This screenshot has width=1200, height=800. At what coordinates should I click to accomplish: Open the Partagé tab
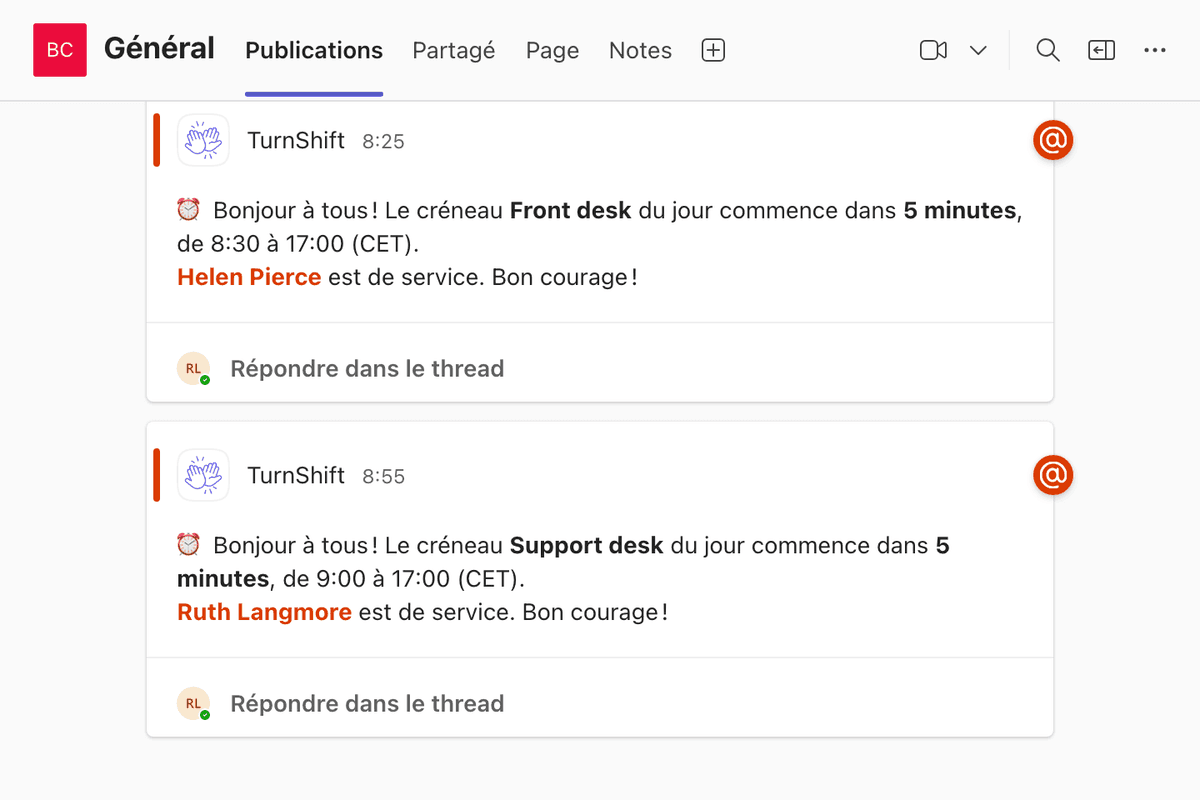454,50
